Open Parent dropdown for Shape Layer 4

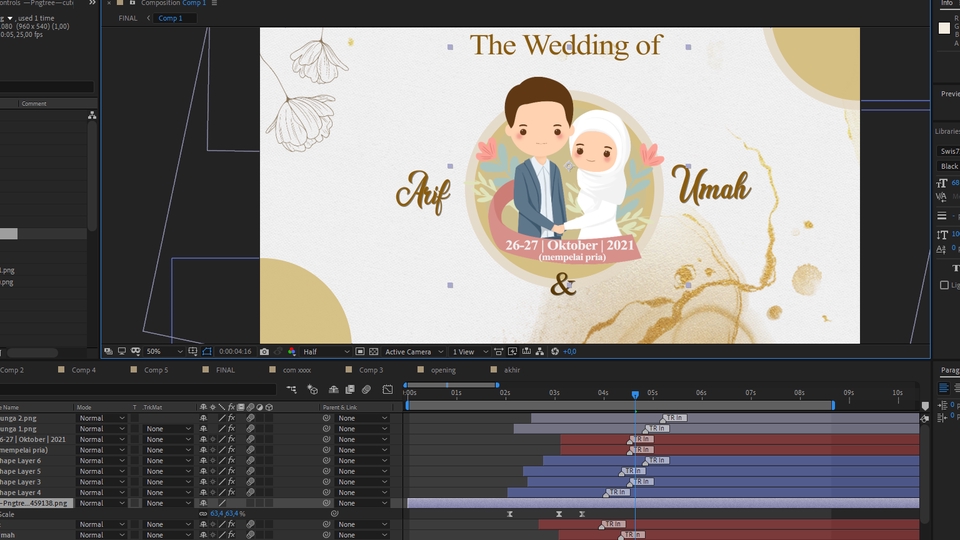(362, 493)
